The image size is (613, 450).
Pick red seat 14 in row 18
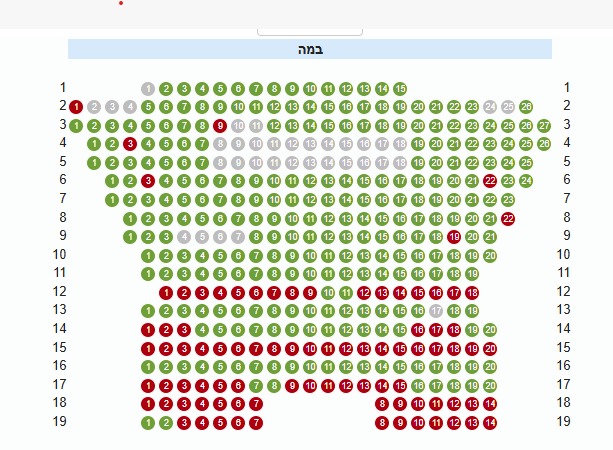(490, 404)
